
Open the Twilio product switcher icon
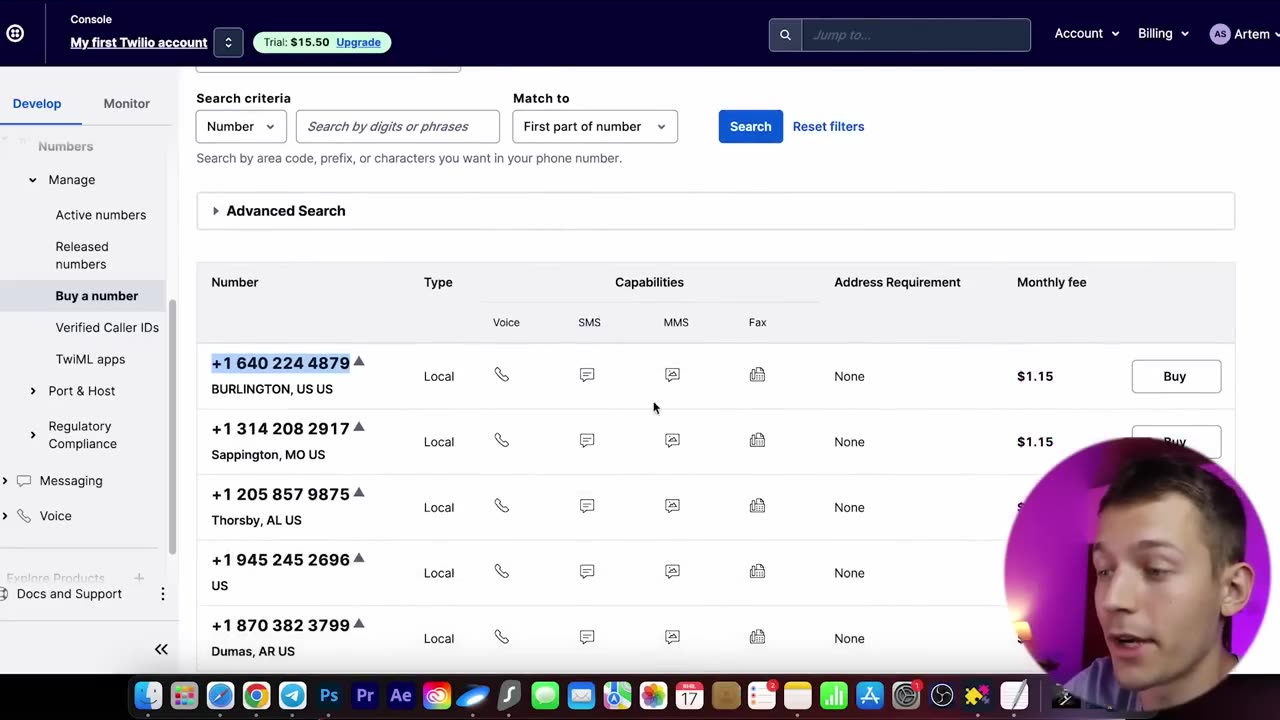pos(15,33)
